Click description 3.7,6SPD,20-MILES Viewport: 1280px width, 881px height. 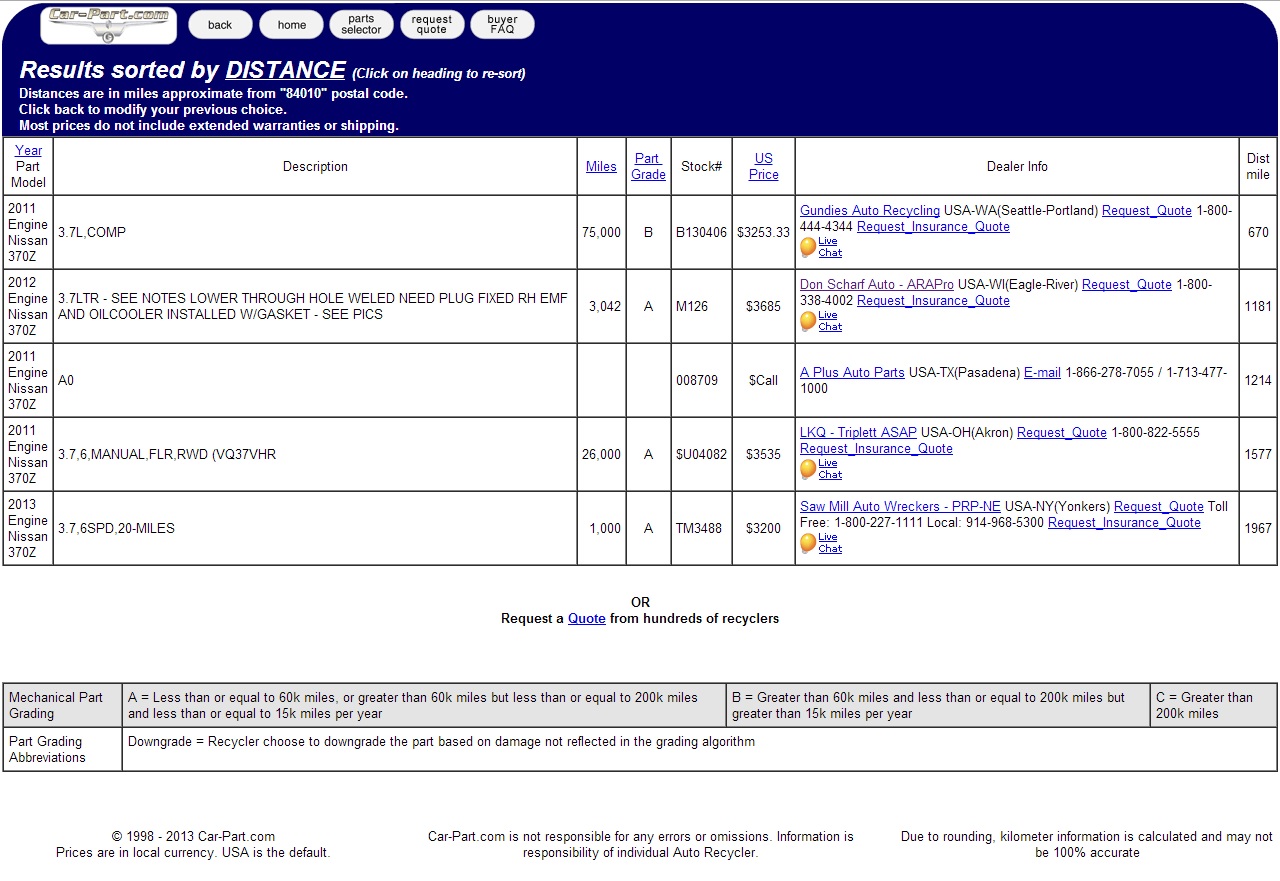pos(116,529)
